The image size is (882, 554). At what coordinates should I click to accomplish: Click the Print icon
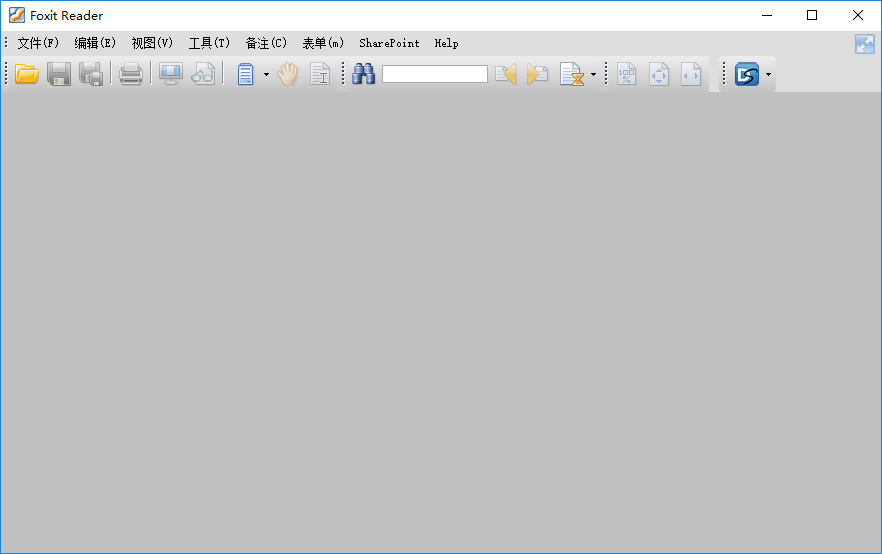131,74
